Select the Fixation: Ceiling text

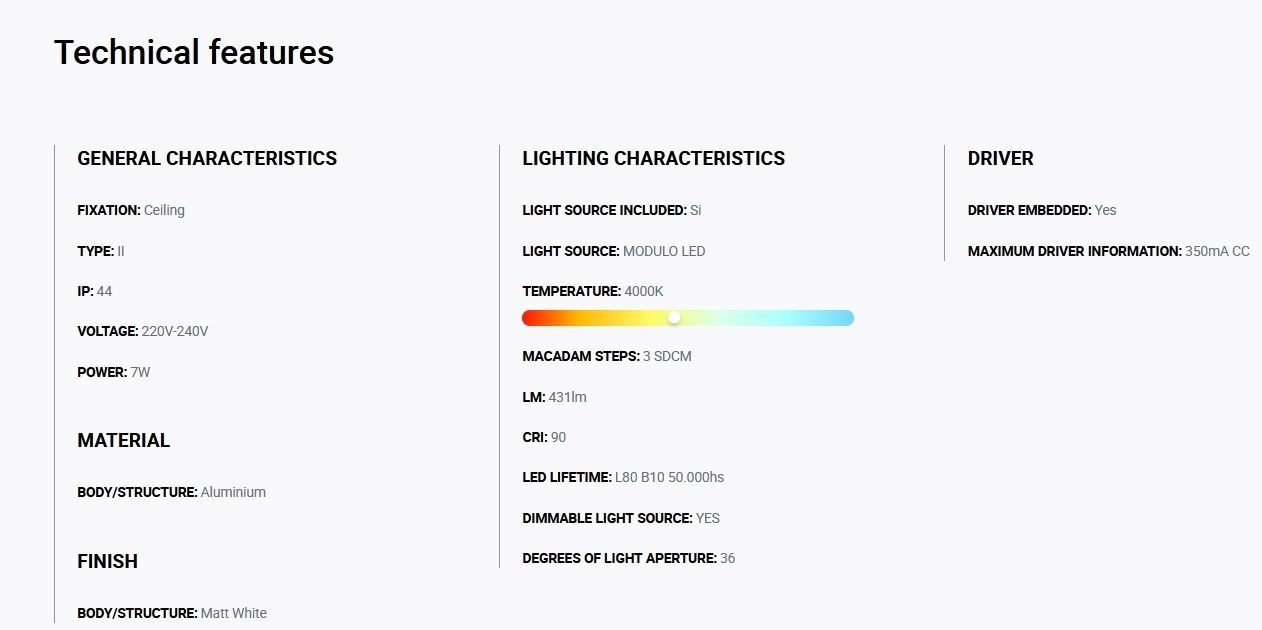[131, 210]
